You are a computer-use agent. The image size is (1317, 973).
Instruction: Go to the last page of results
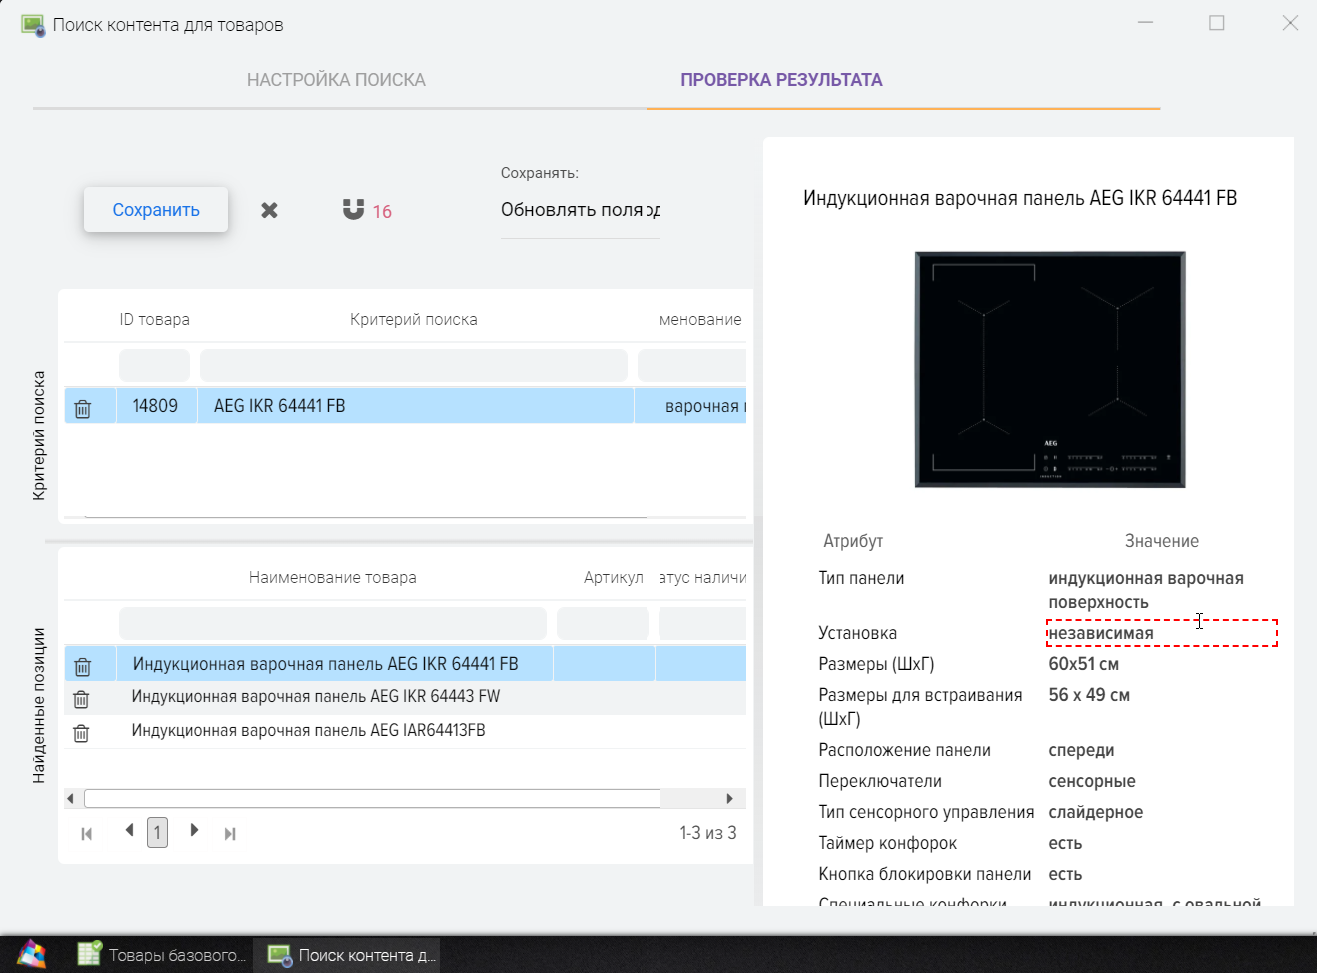click(x=230, y=833)
